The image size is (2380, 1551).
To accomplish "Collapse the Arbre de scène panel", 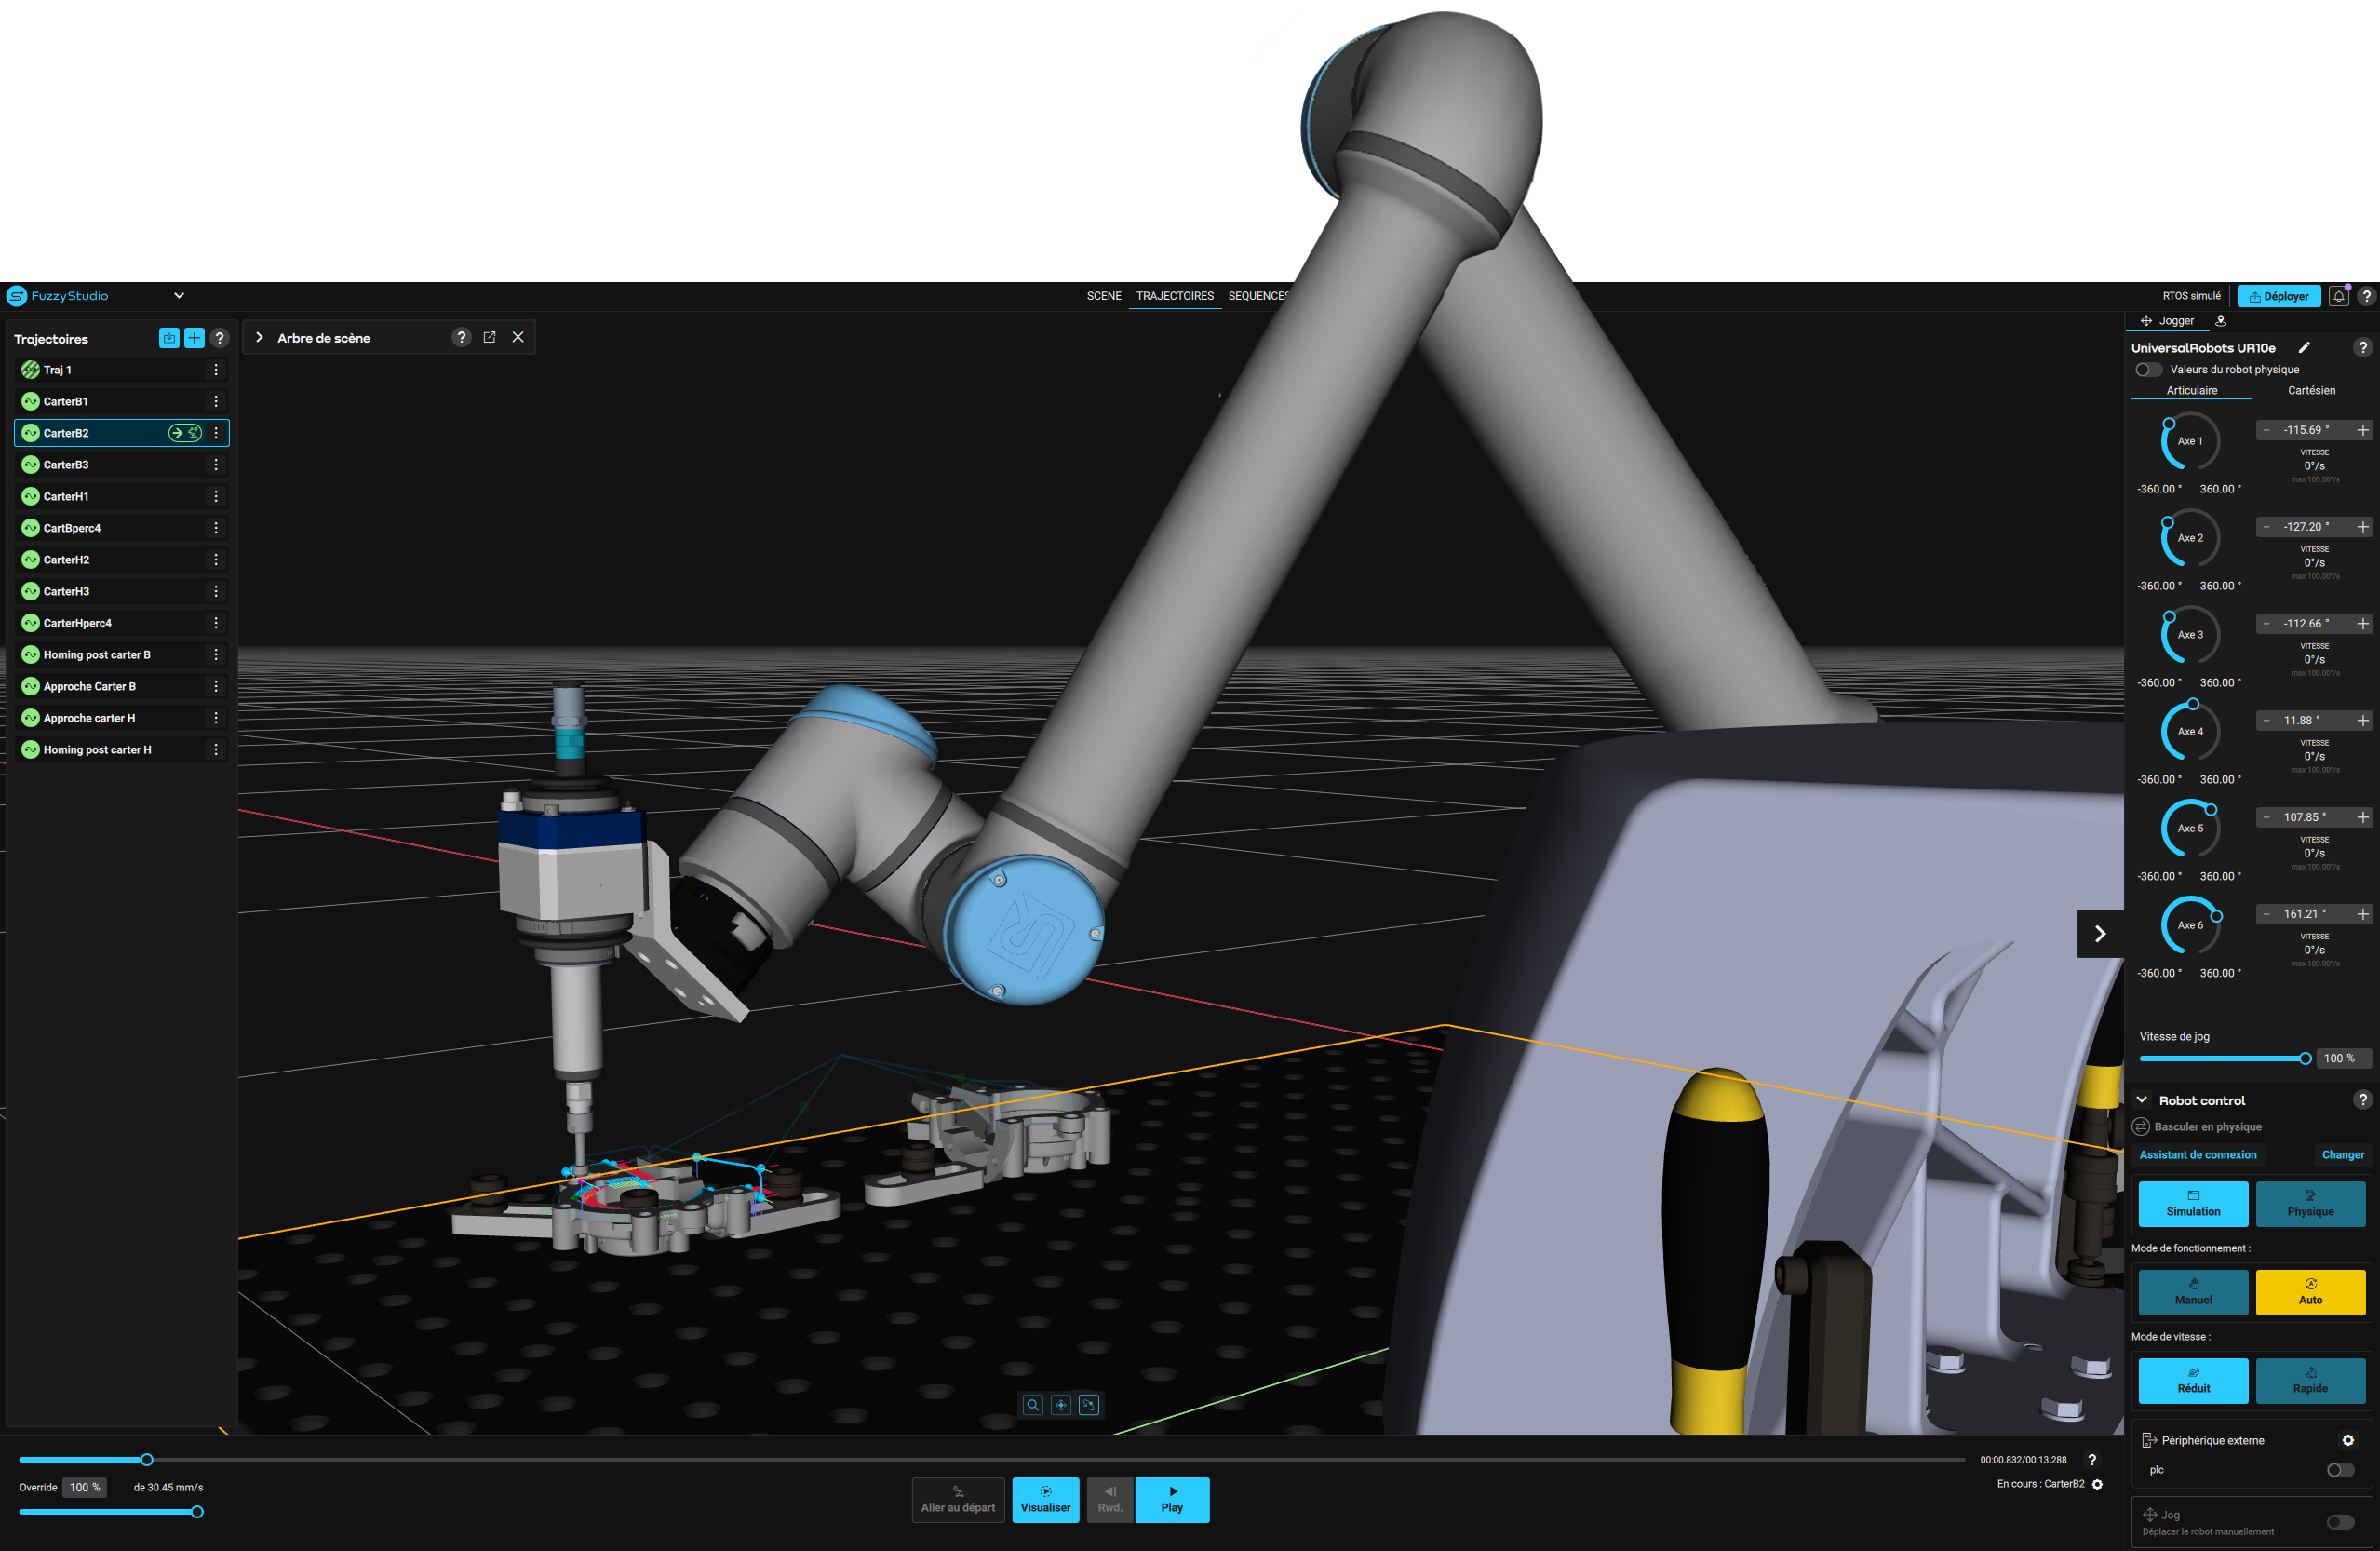I will point(259,337).
